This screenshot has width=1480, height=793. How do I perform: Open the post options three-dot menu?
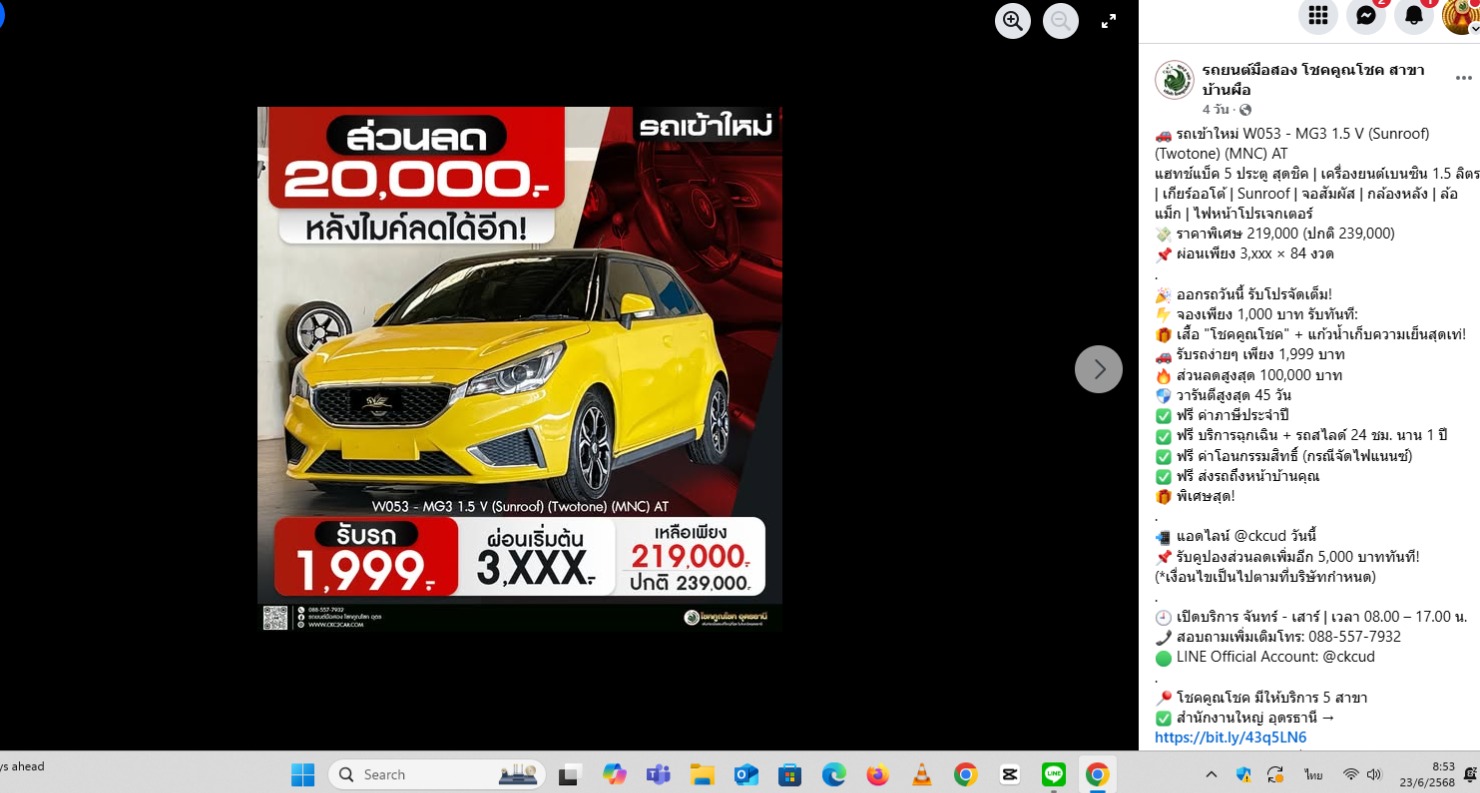[x=1464, y=78]
